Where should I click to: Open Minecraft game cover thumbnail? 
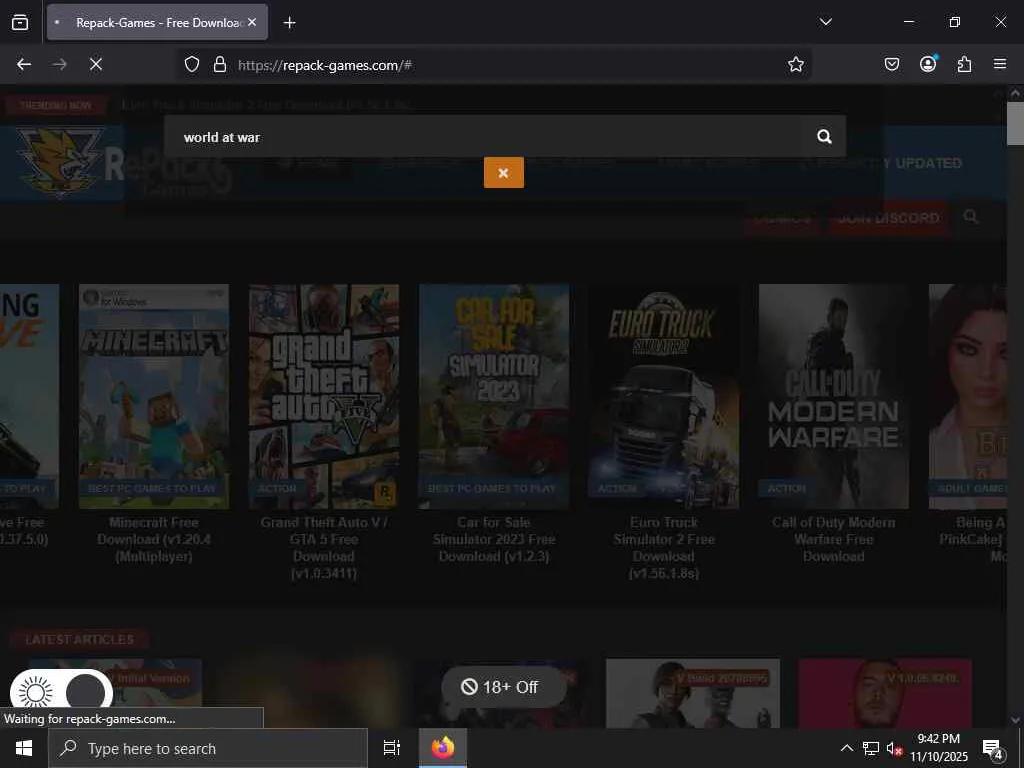point(154,396)
